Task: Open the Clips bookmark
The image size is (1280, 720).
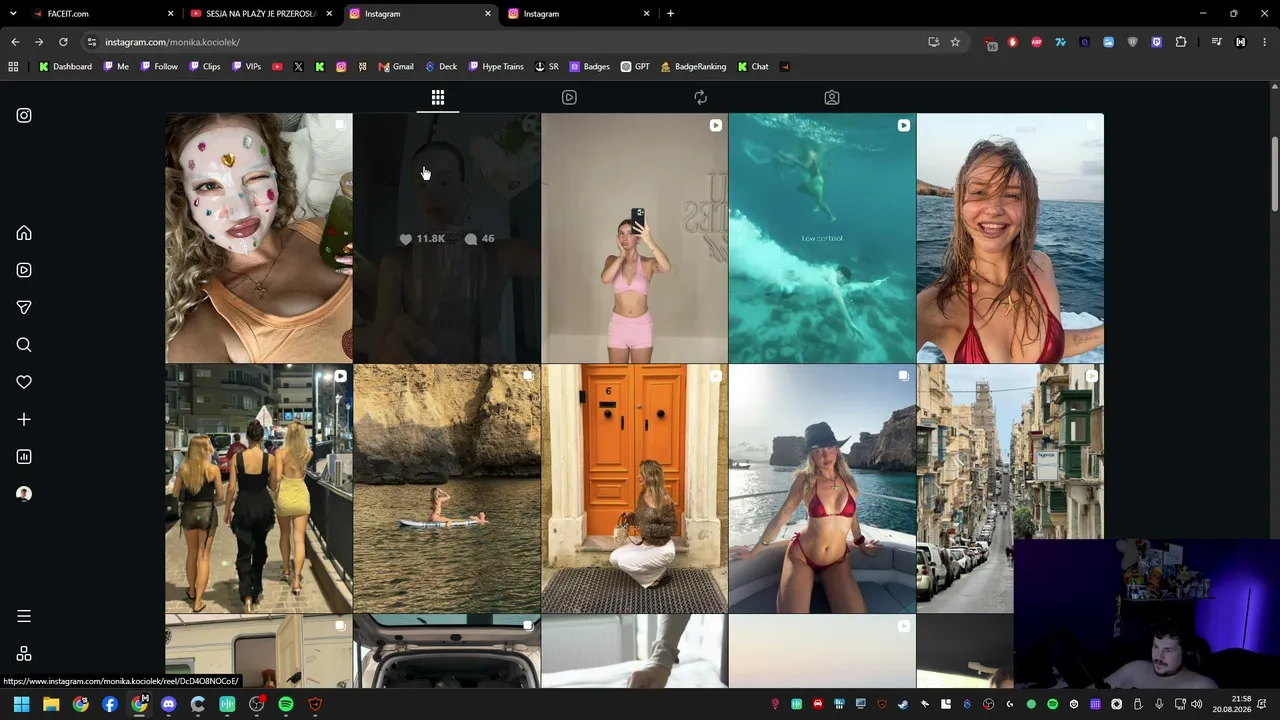Action: click(205, 67)
